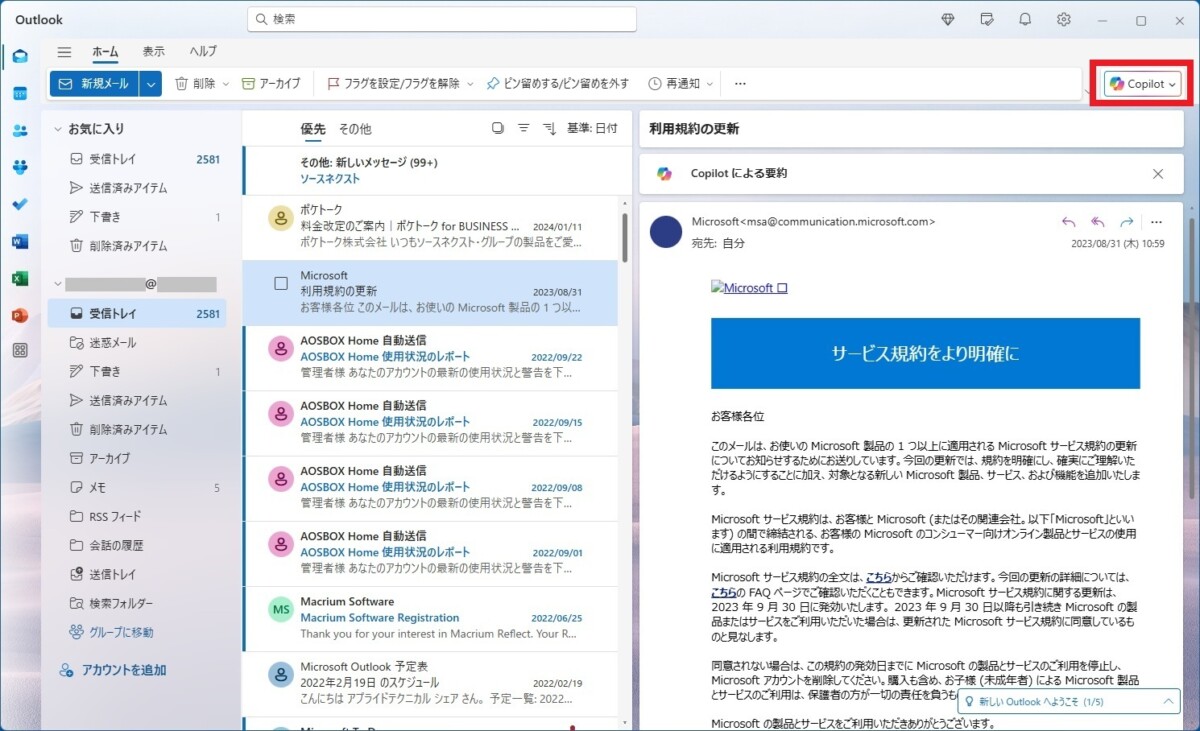Viewport: 1200px width, 731px height.
Task: Select the その他 inbox tab
Action: [x=354, y=129]
